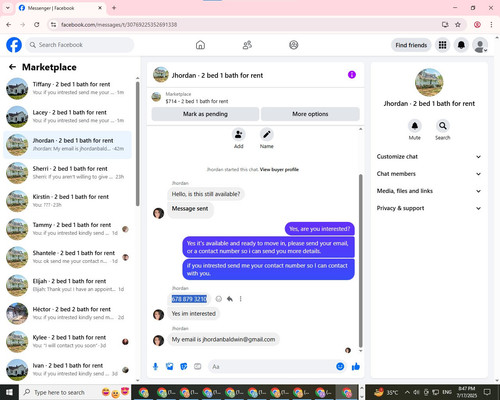The height and width of the screenshot is (400, 500).
Task: Expand the Privacy & support section
Action: (429, 208)
